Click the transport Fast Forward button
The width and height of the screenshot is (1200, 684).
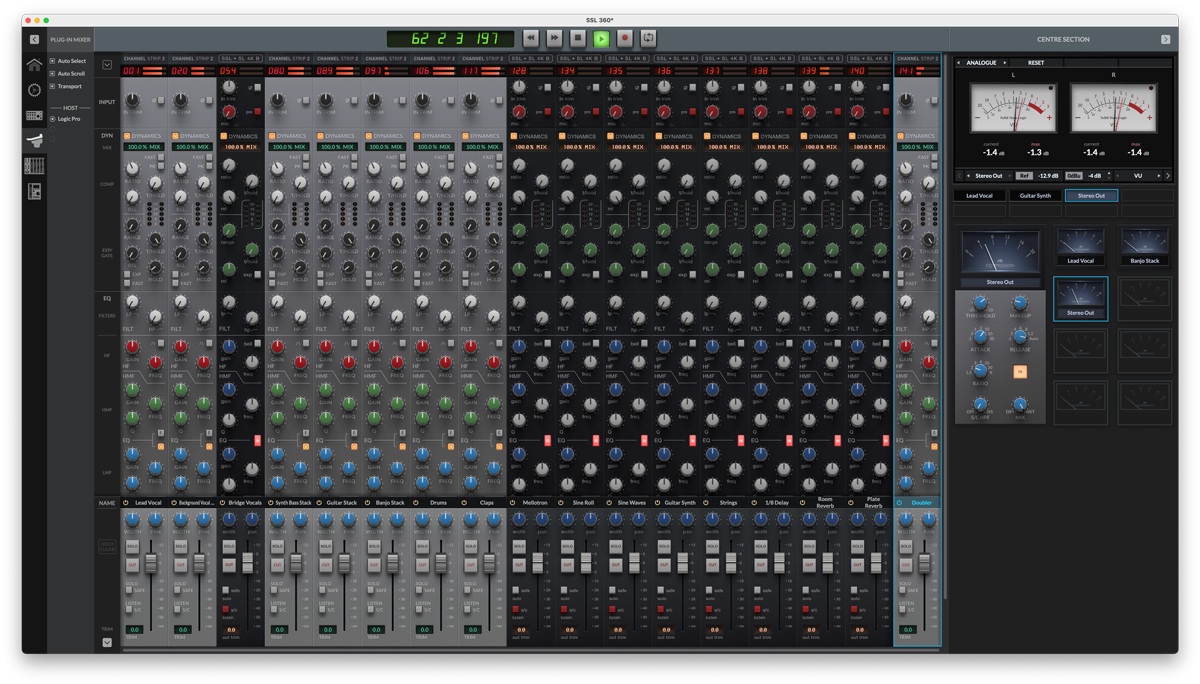point(554,38)
